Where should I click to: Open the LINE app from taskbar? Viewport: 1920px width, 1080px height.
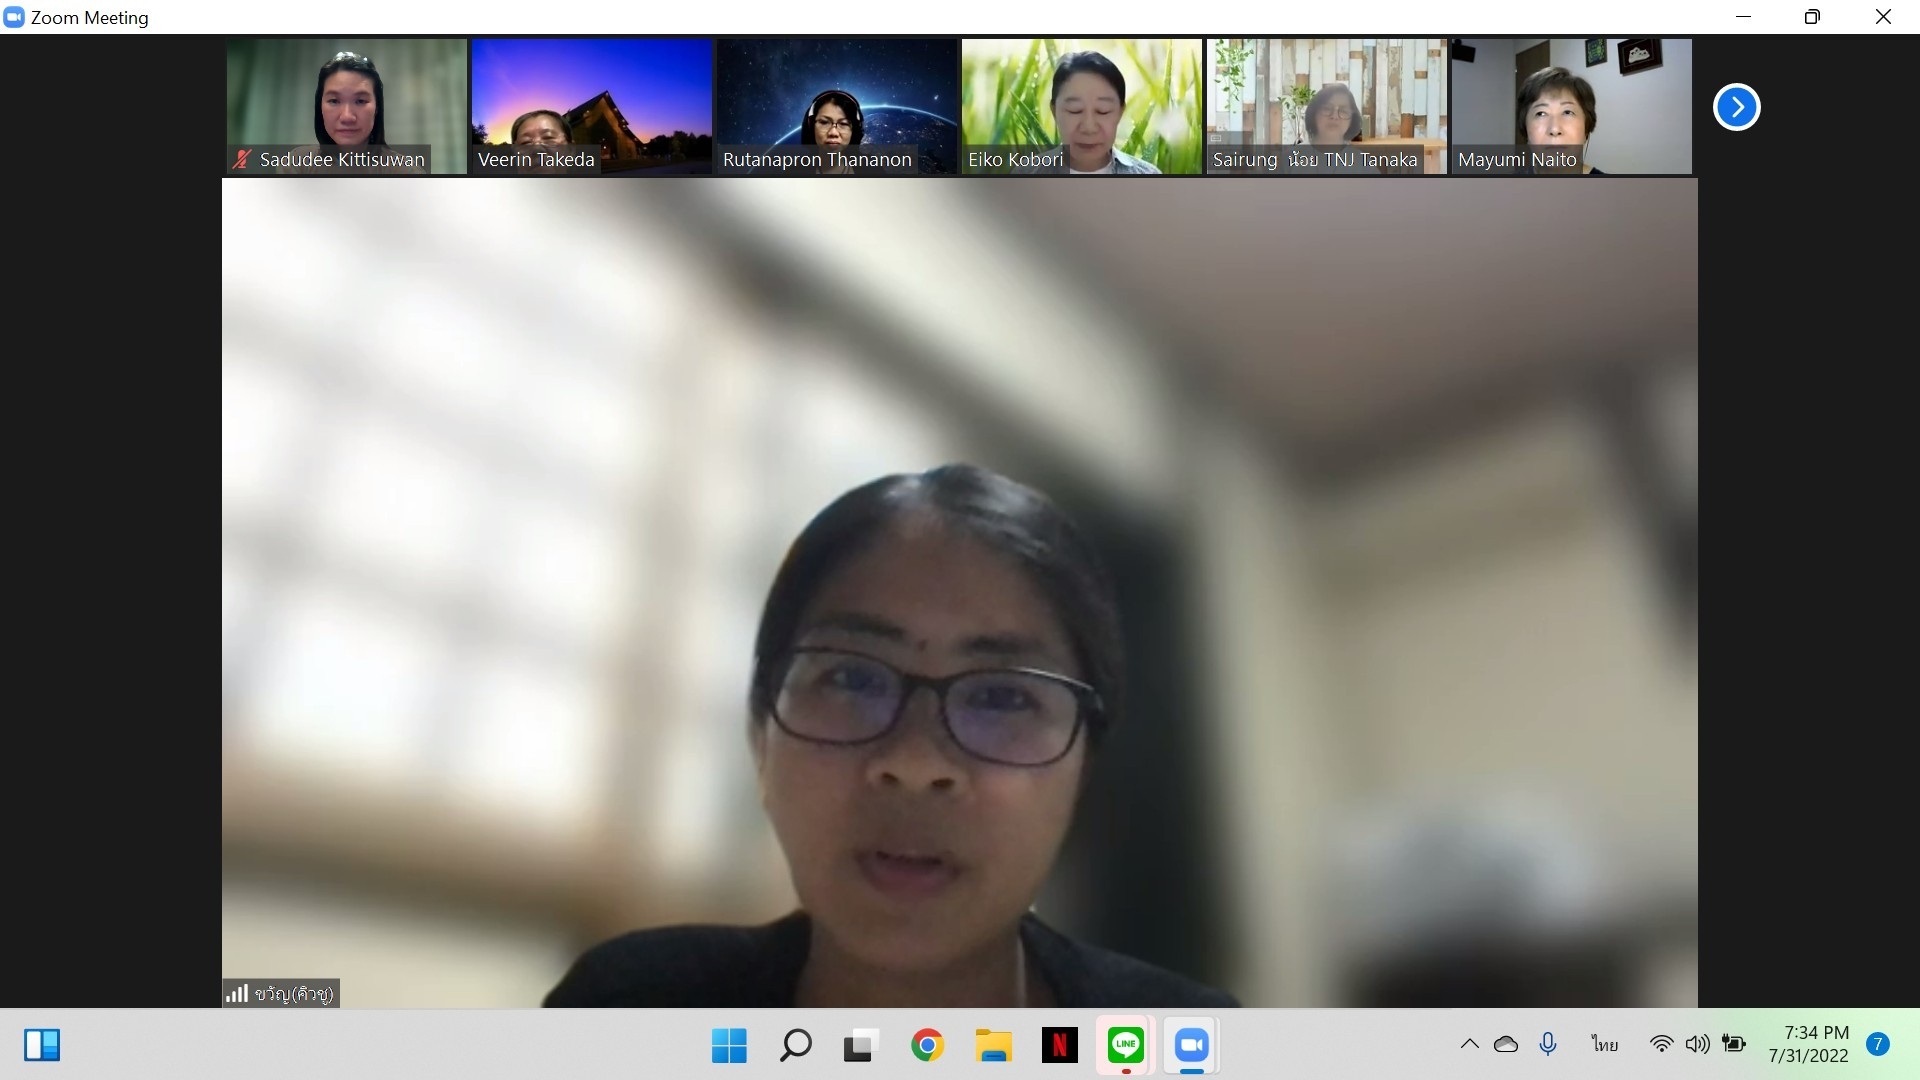point(1125,1046)
